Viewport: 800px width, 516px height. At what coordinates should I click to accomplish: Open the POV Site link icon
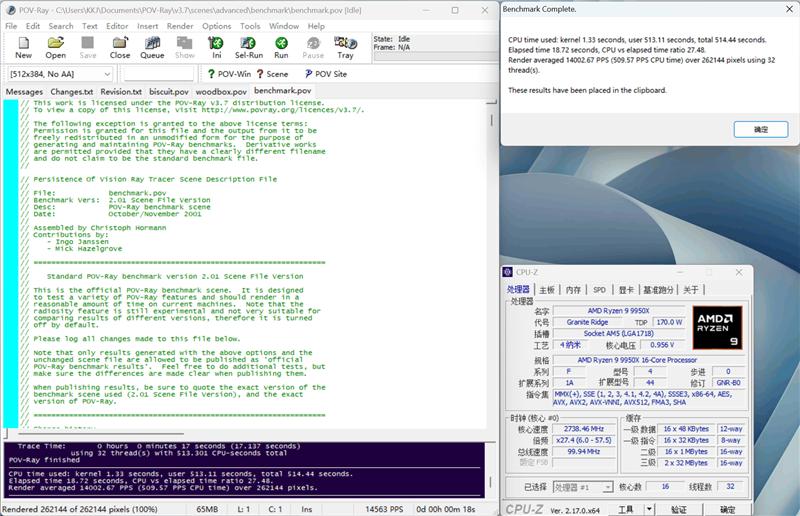click(x=326, y=74)
